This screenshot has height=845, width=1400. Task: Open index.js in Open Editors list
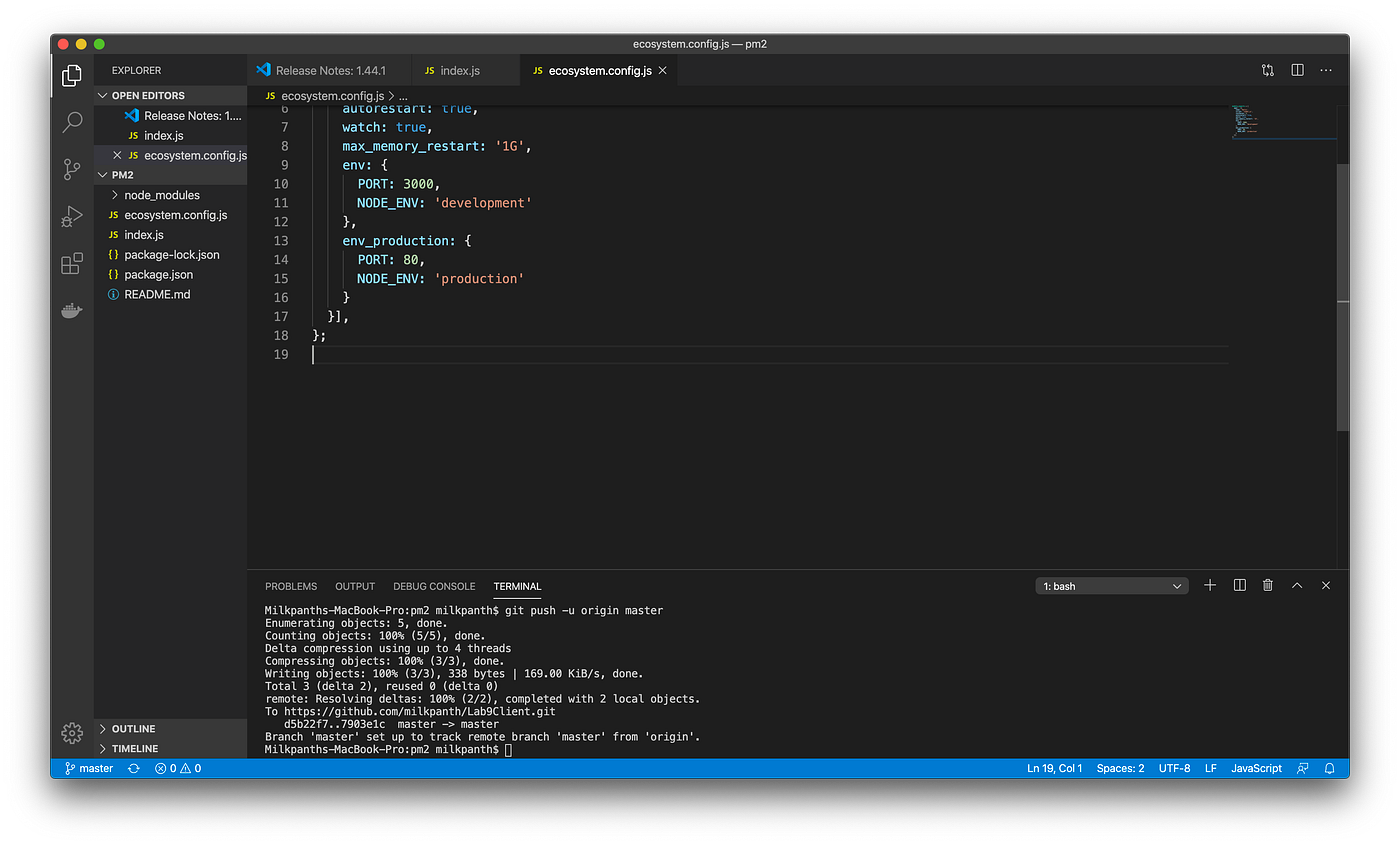[x=171, y=135]
